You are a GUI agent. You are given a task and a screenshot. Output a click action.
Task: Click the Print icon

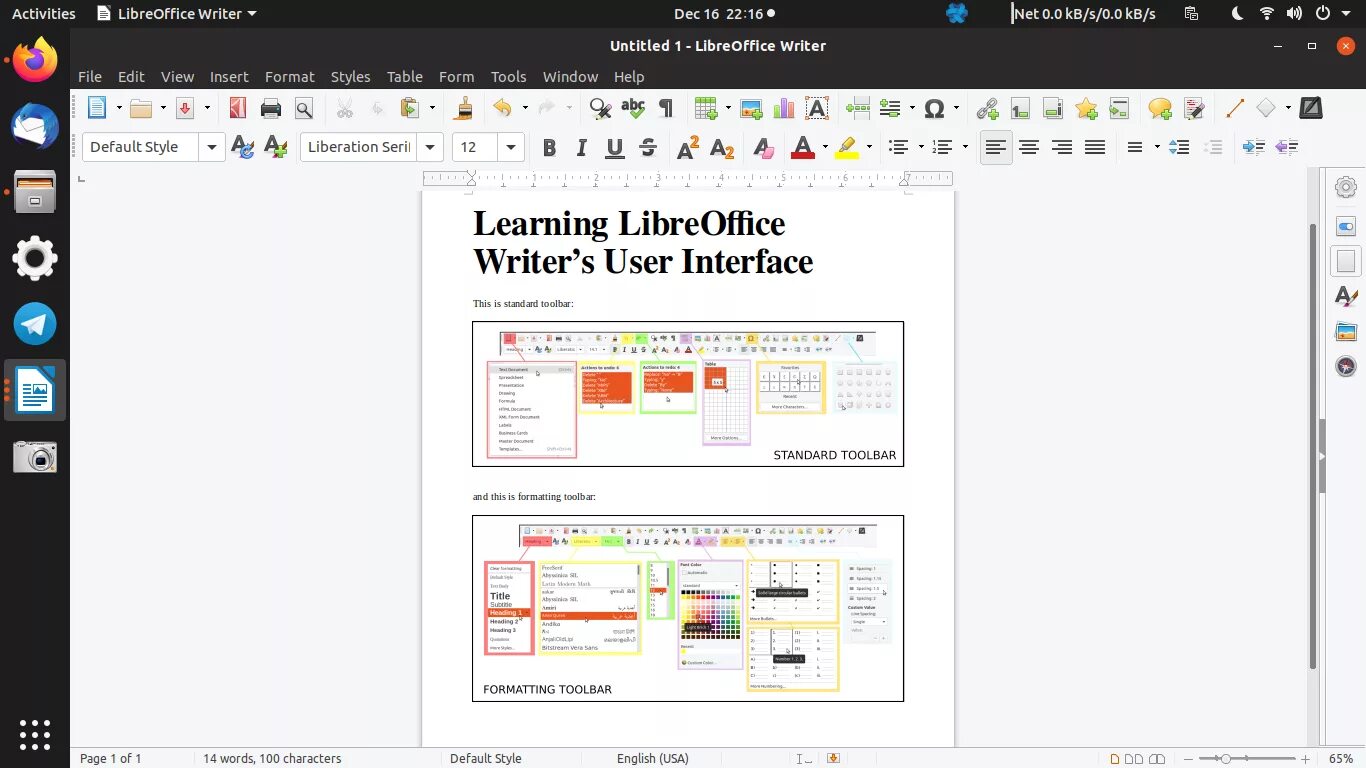[271, 108]
